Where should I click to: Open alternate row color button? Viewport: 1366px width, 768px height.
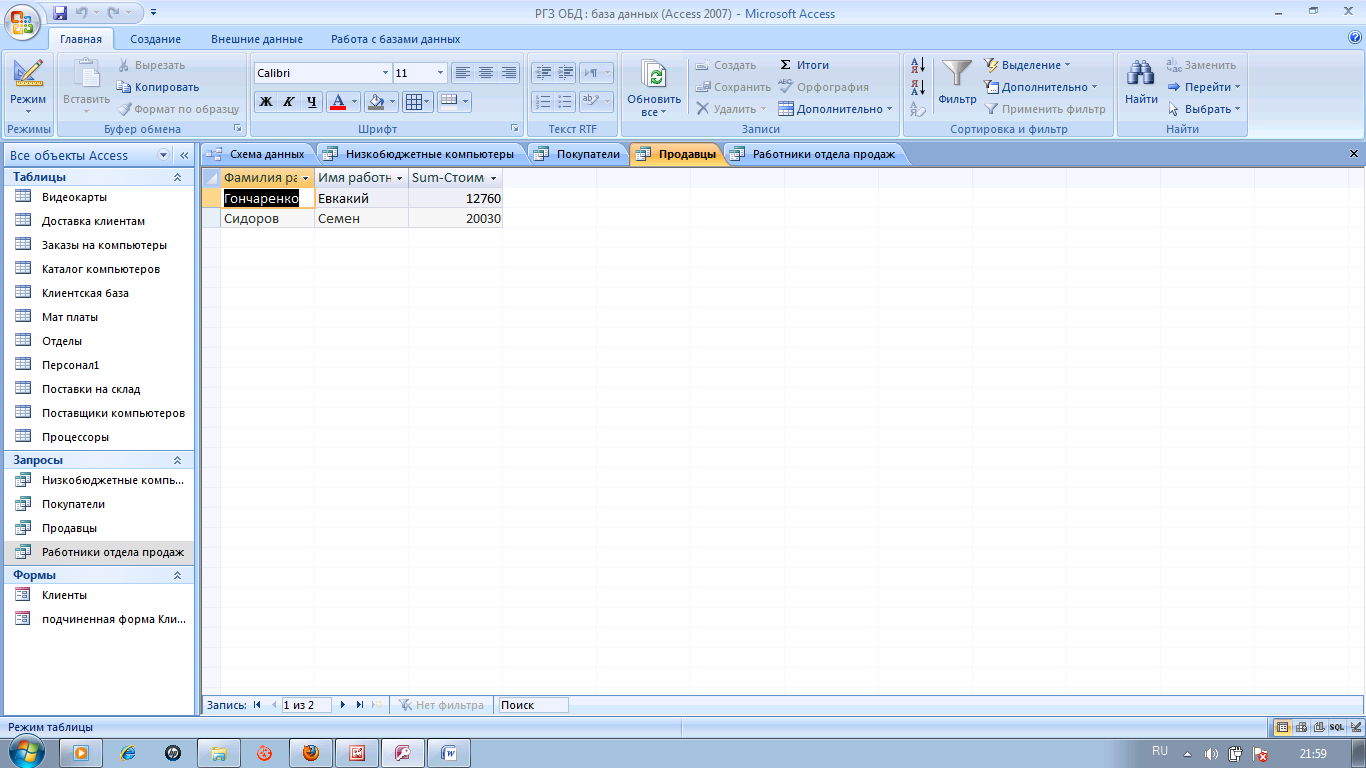tap(454, 101)
